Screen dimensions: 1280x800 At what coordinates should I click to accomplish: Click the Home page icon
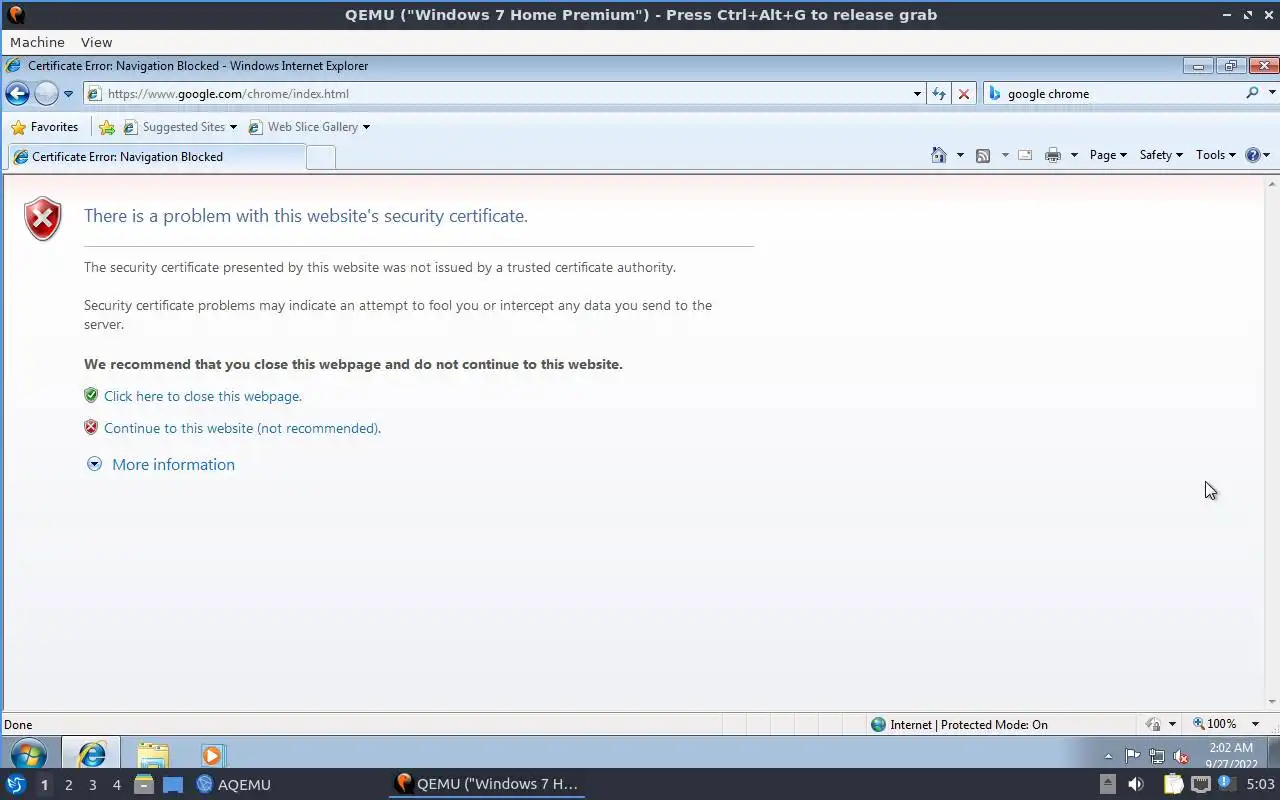938,155
